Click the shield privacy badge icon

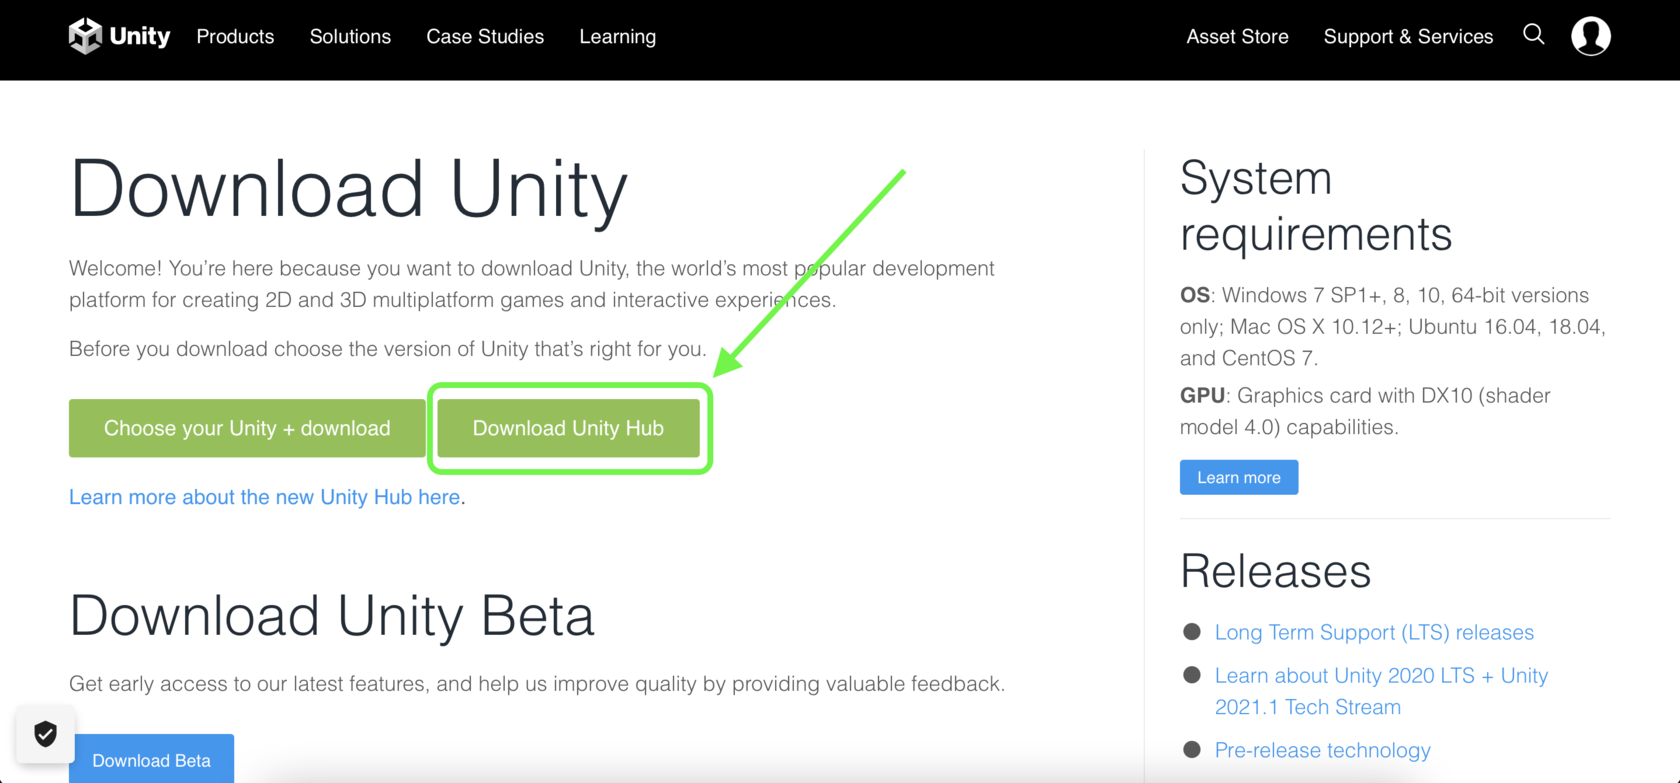click(46, 734)
